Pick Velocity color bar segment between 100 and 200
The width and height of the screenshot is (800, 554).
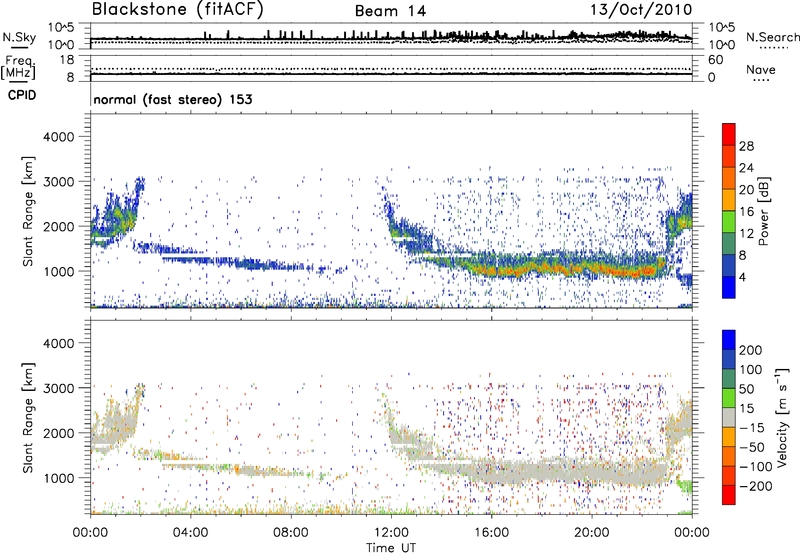tap(729, 359)
